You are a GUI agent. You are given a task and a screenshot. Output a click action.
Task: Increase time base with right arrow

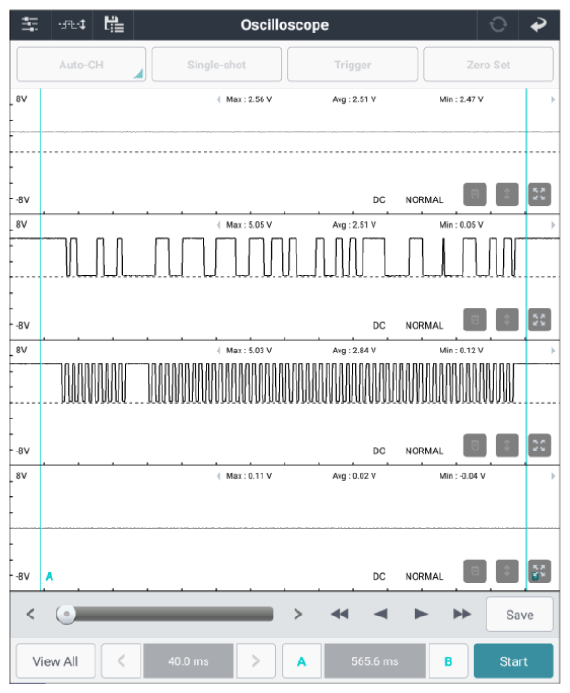click(256, 661)
